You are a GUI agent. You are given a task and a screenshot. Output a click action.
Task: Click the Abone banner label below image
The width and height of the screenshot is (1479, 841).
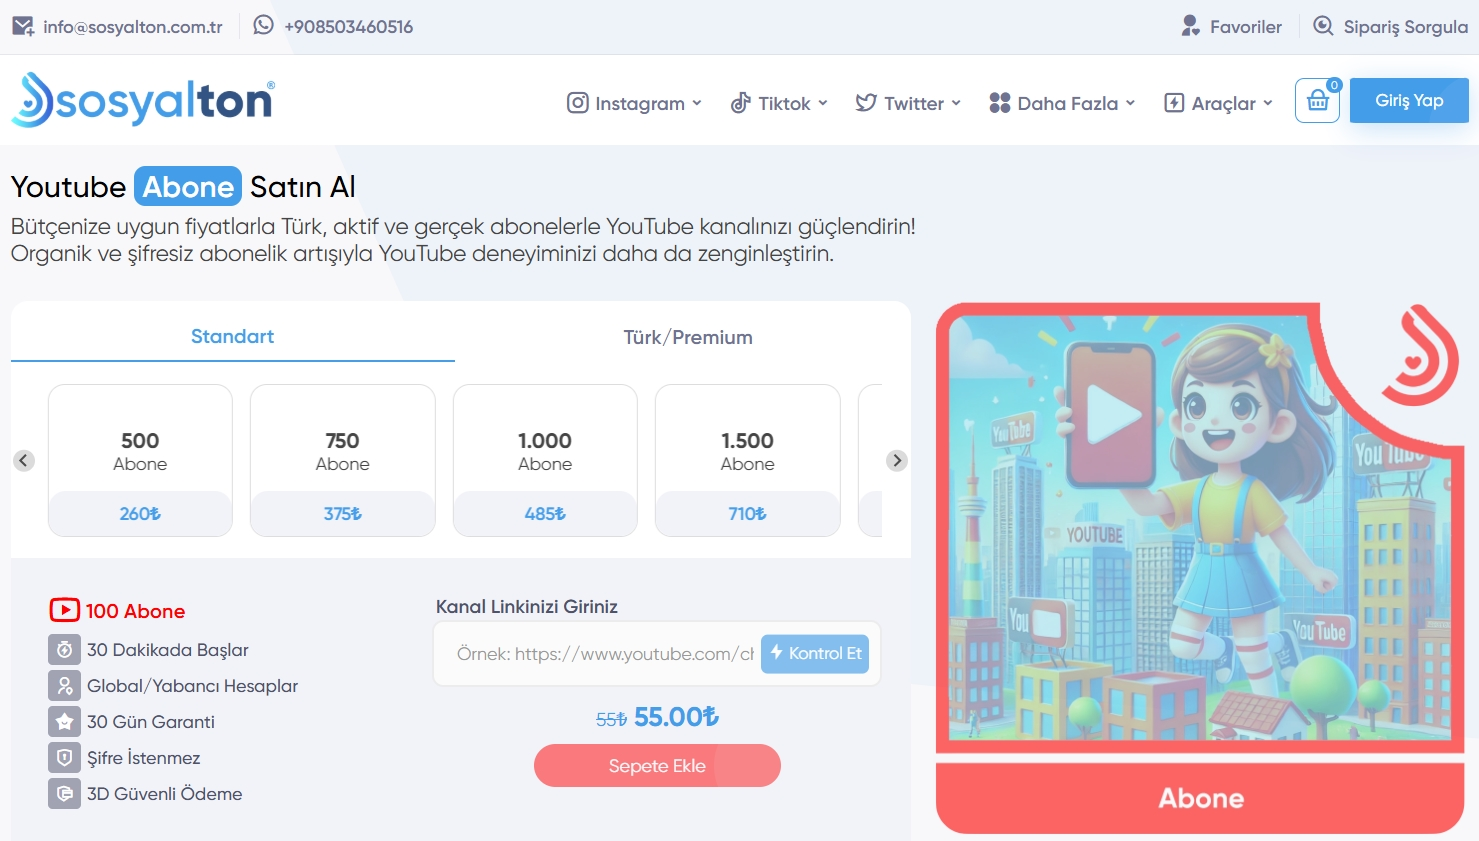point(1201,798)
